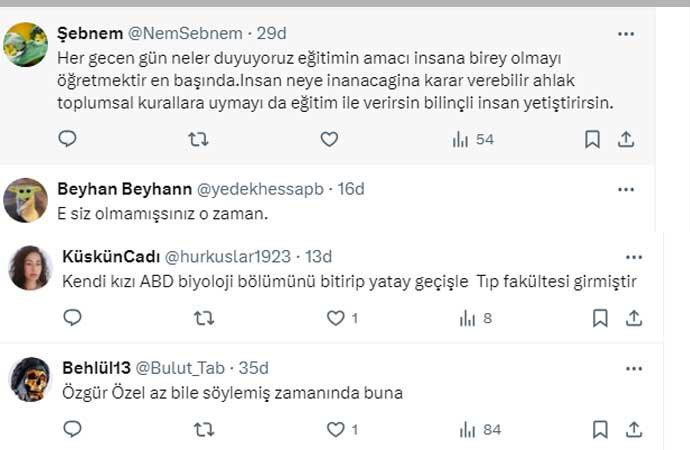Screen dimensions: 690x450
Task: Bookmark KüskünCadı's tweet
Action: (x=599, y=319)
